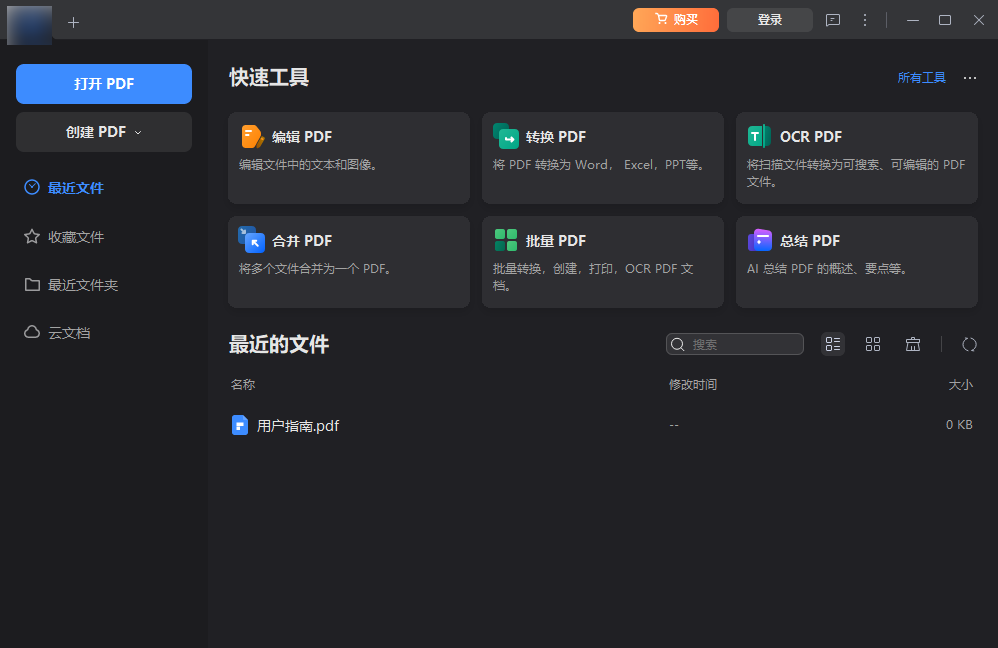Open 最近文件夹 in the sidebar
998x648 pixels.
pos(83,285)
